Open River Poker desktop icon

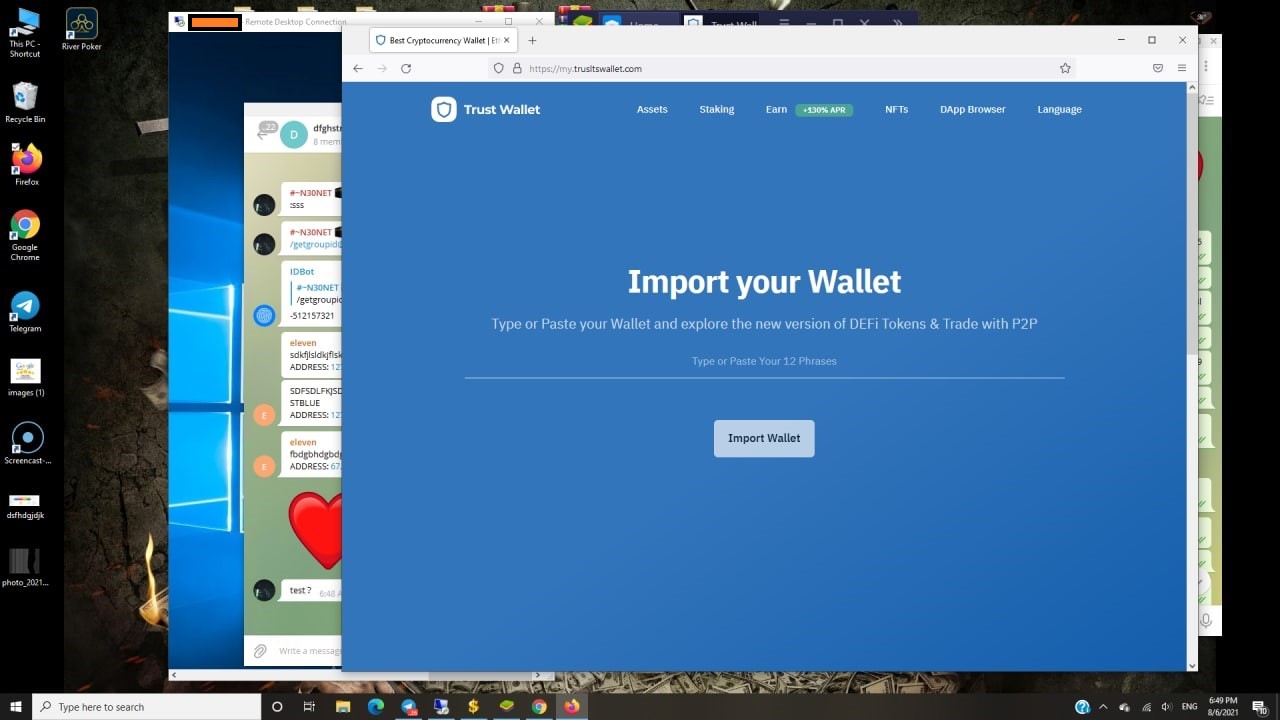coord(81,30)
